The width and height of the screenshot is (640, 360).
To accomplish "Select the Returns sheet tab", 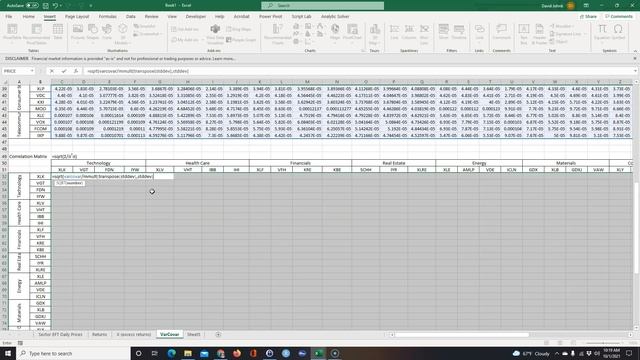I will click(x=99, y=334).
